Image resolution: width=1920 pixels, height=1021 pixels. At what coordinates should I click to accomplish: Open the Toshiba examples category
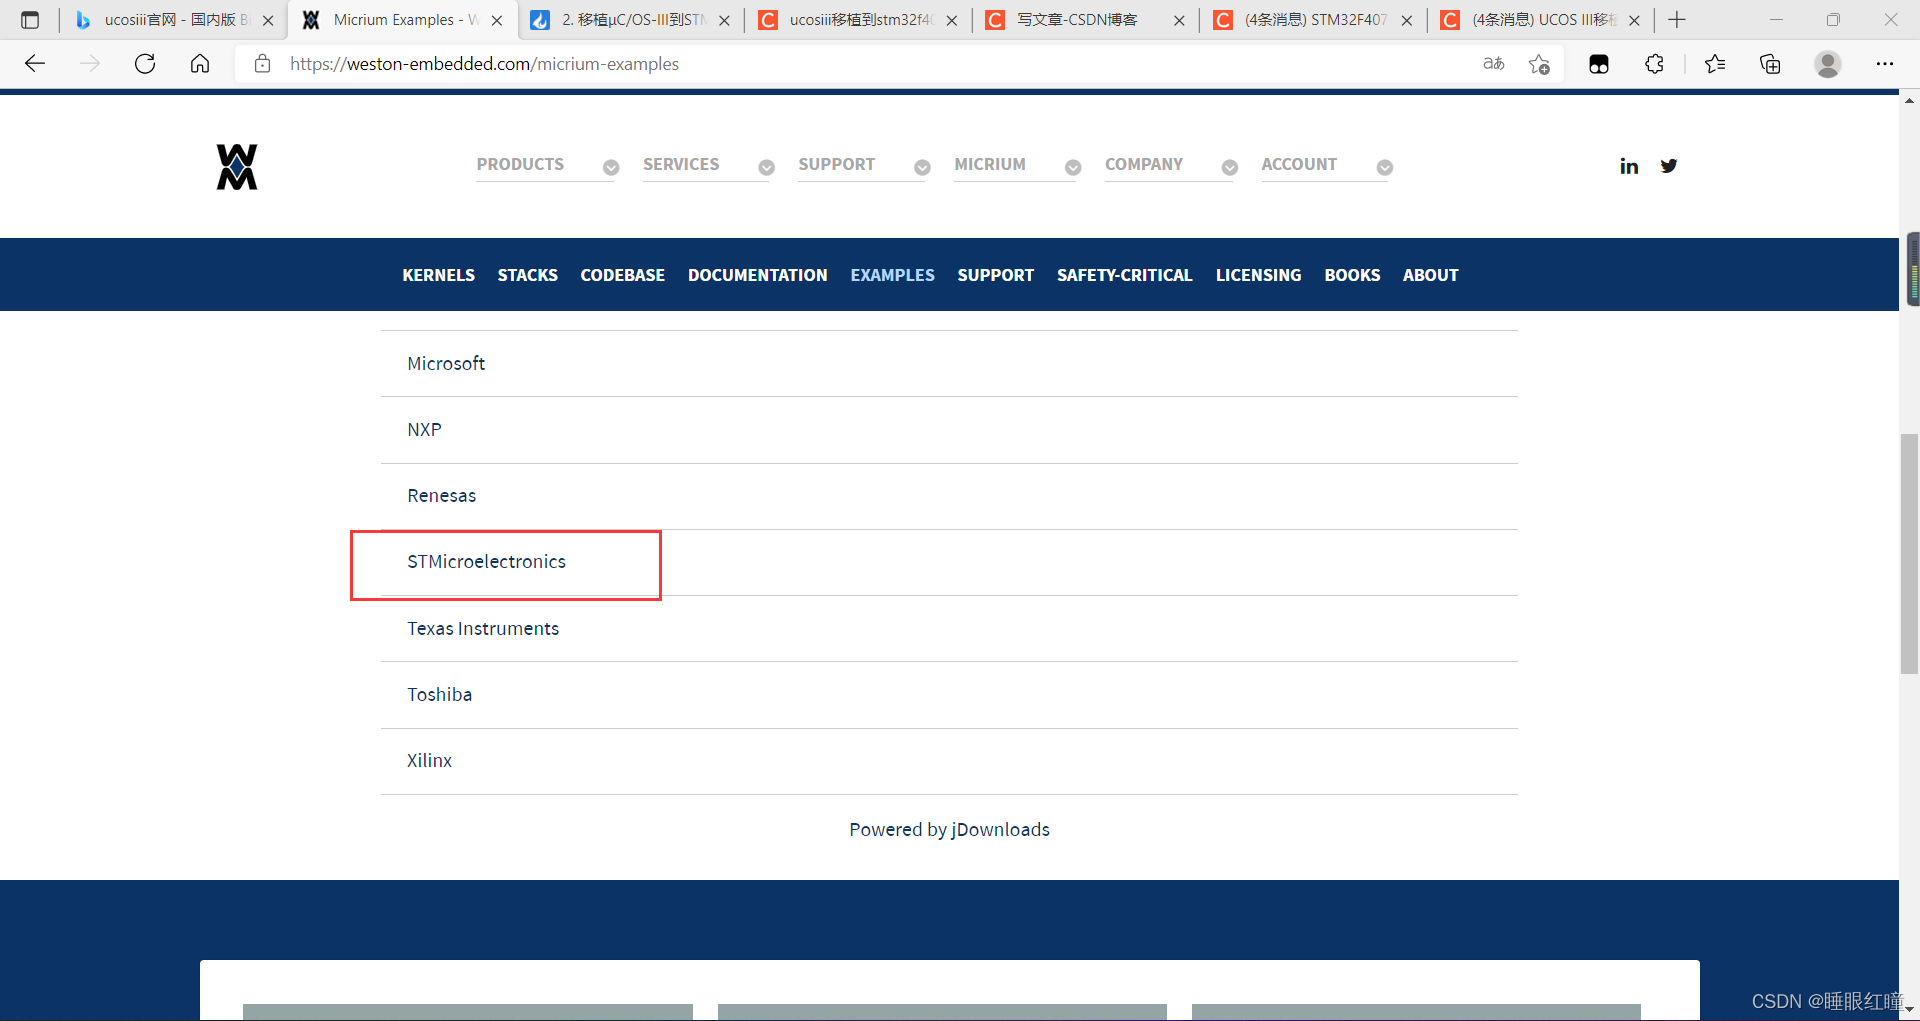(439, 695)
